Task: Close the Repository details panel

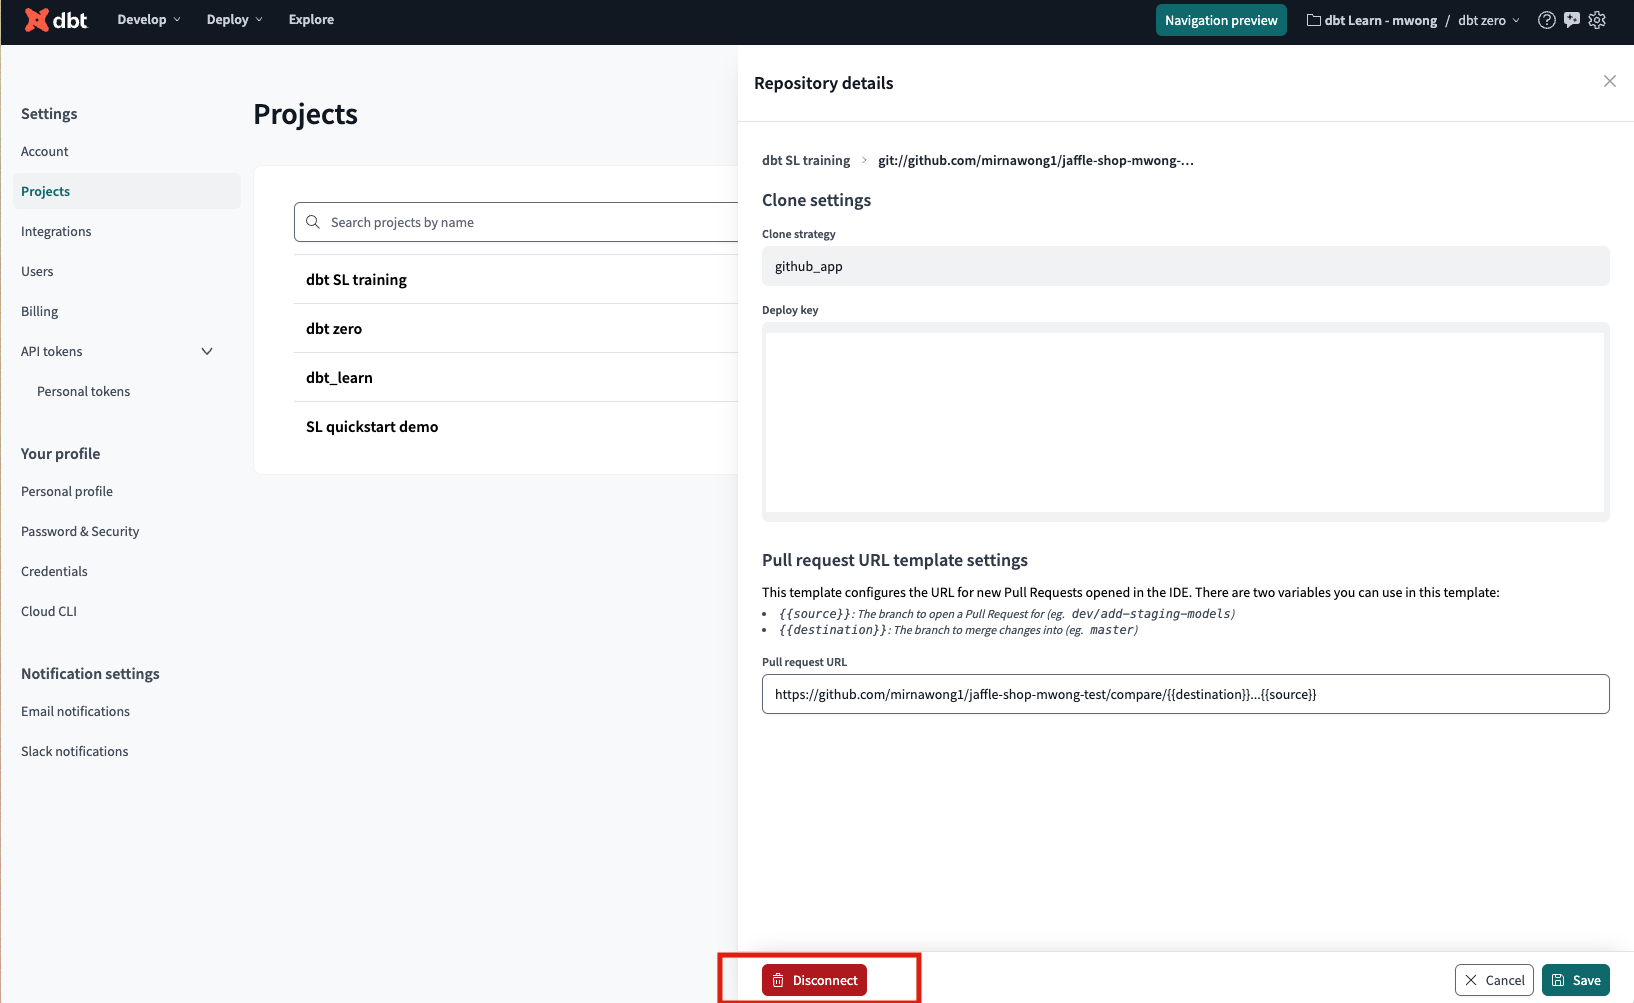Action: click(x=1609, y=81)
